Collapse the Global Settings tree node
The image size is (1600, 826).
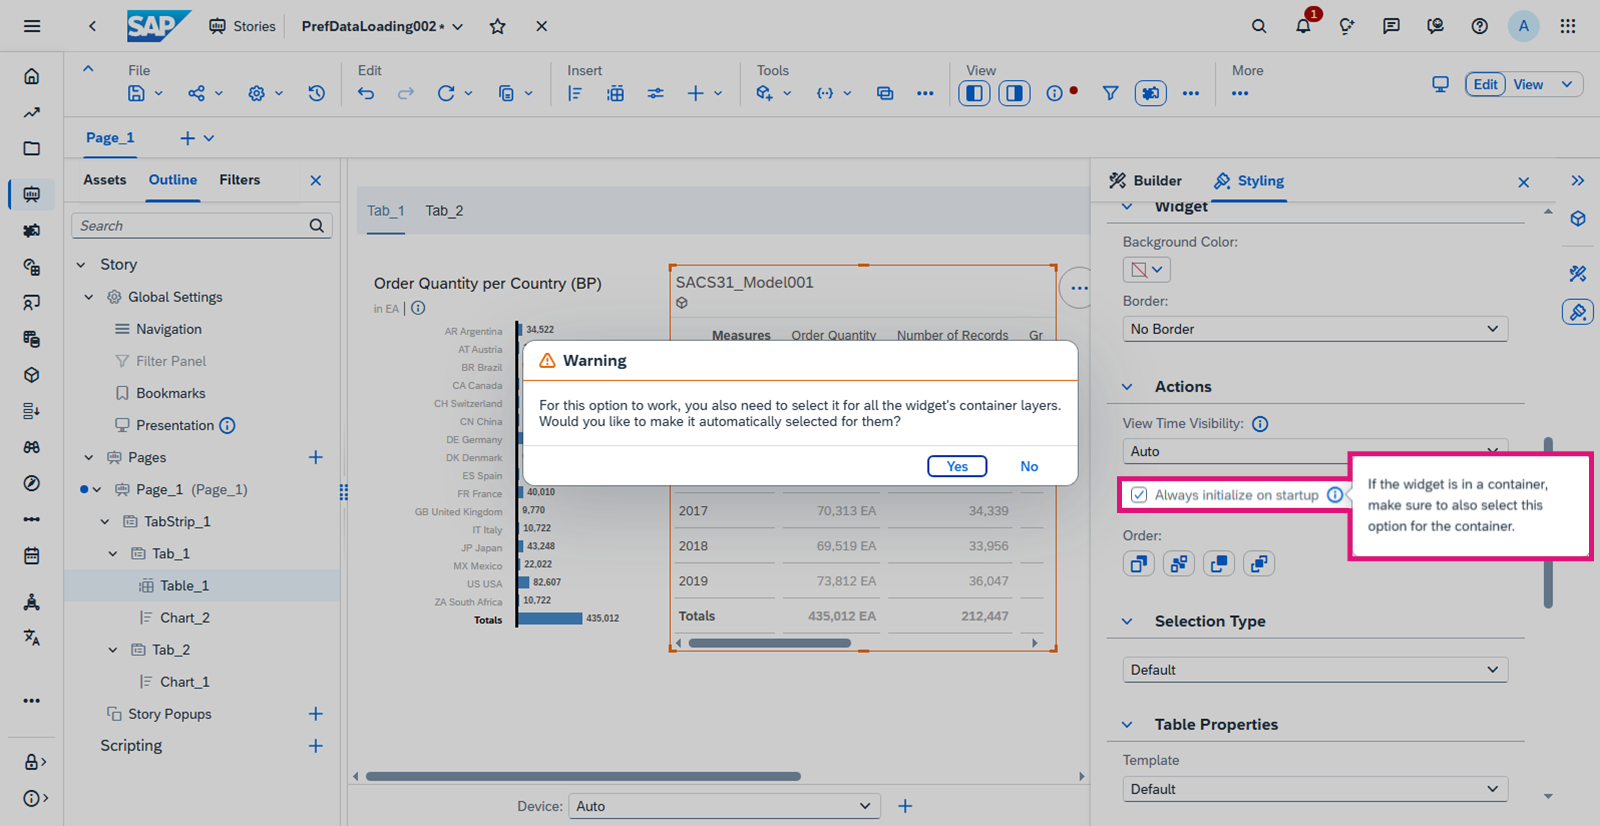[x=89, y=297]
